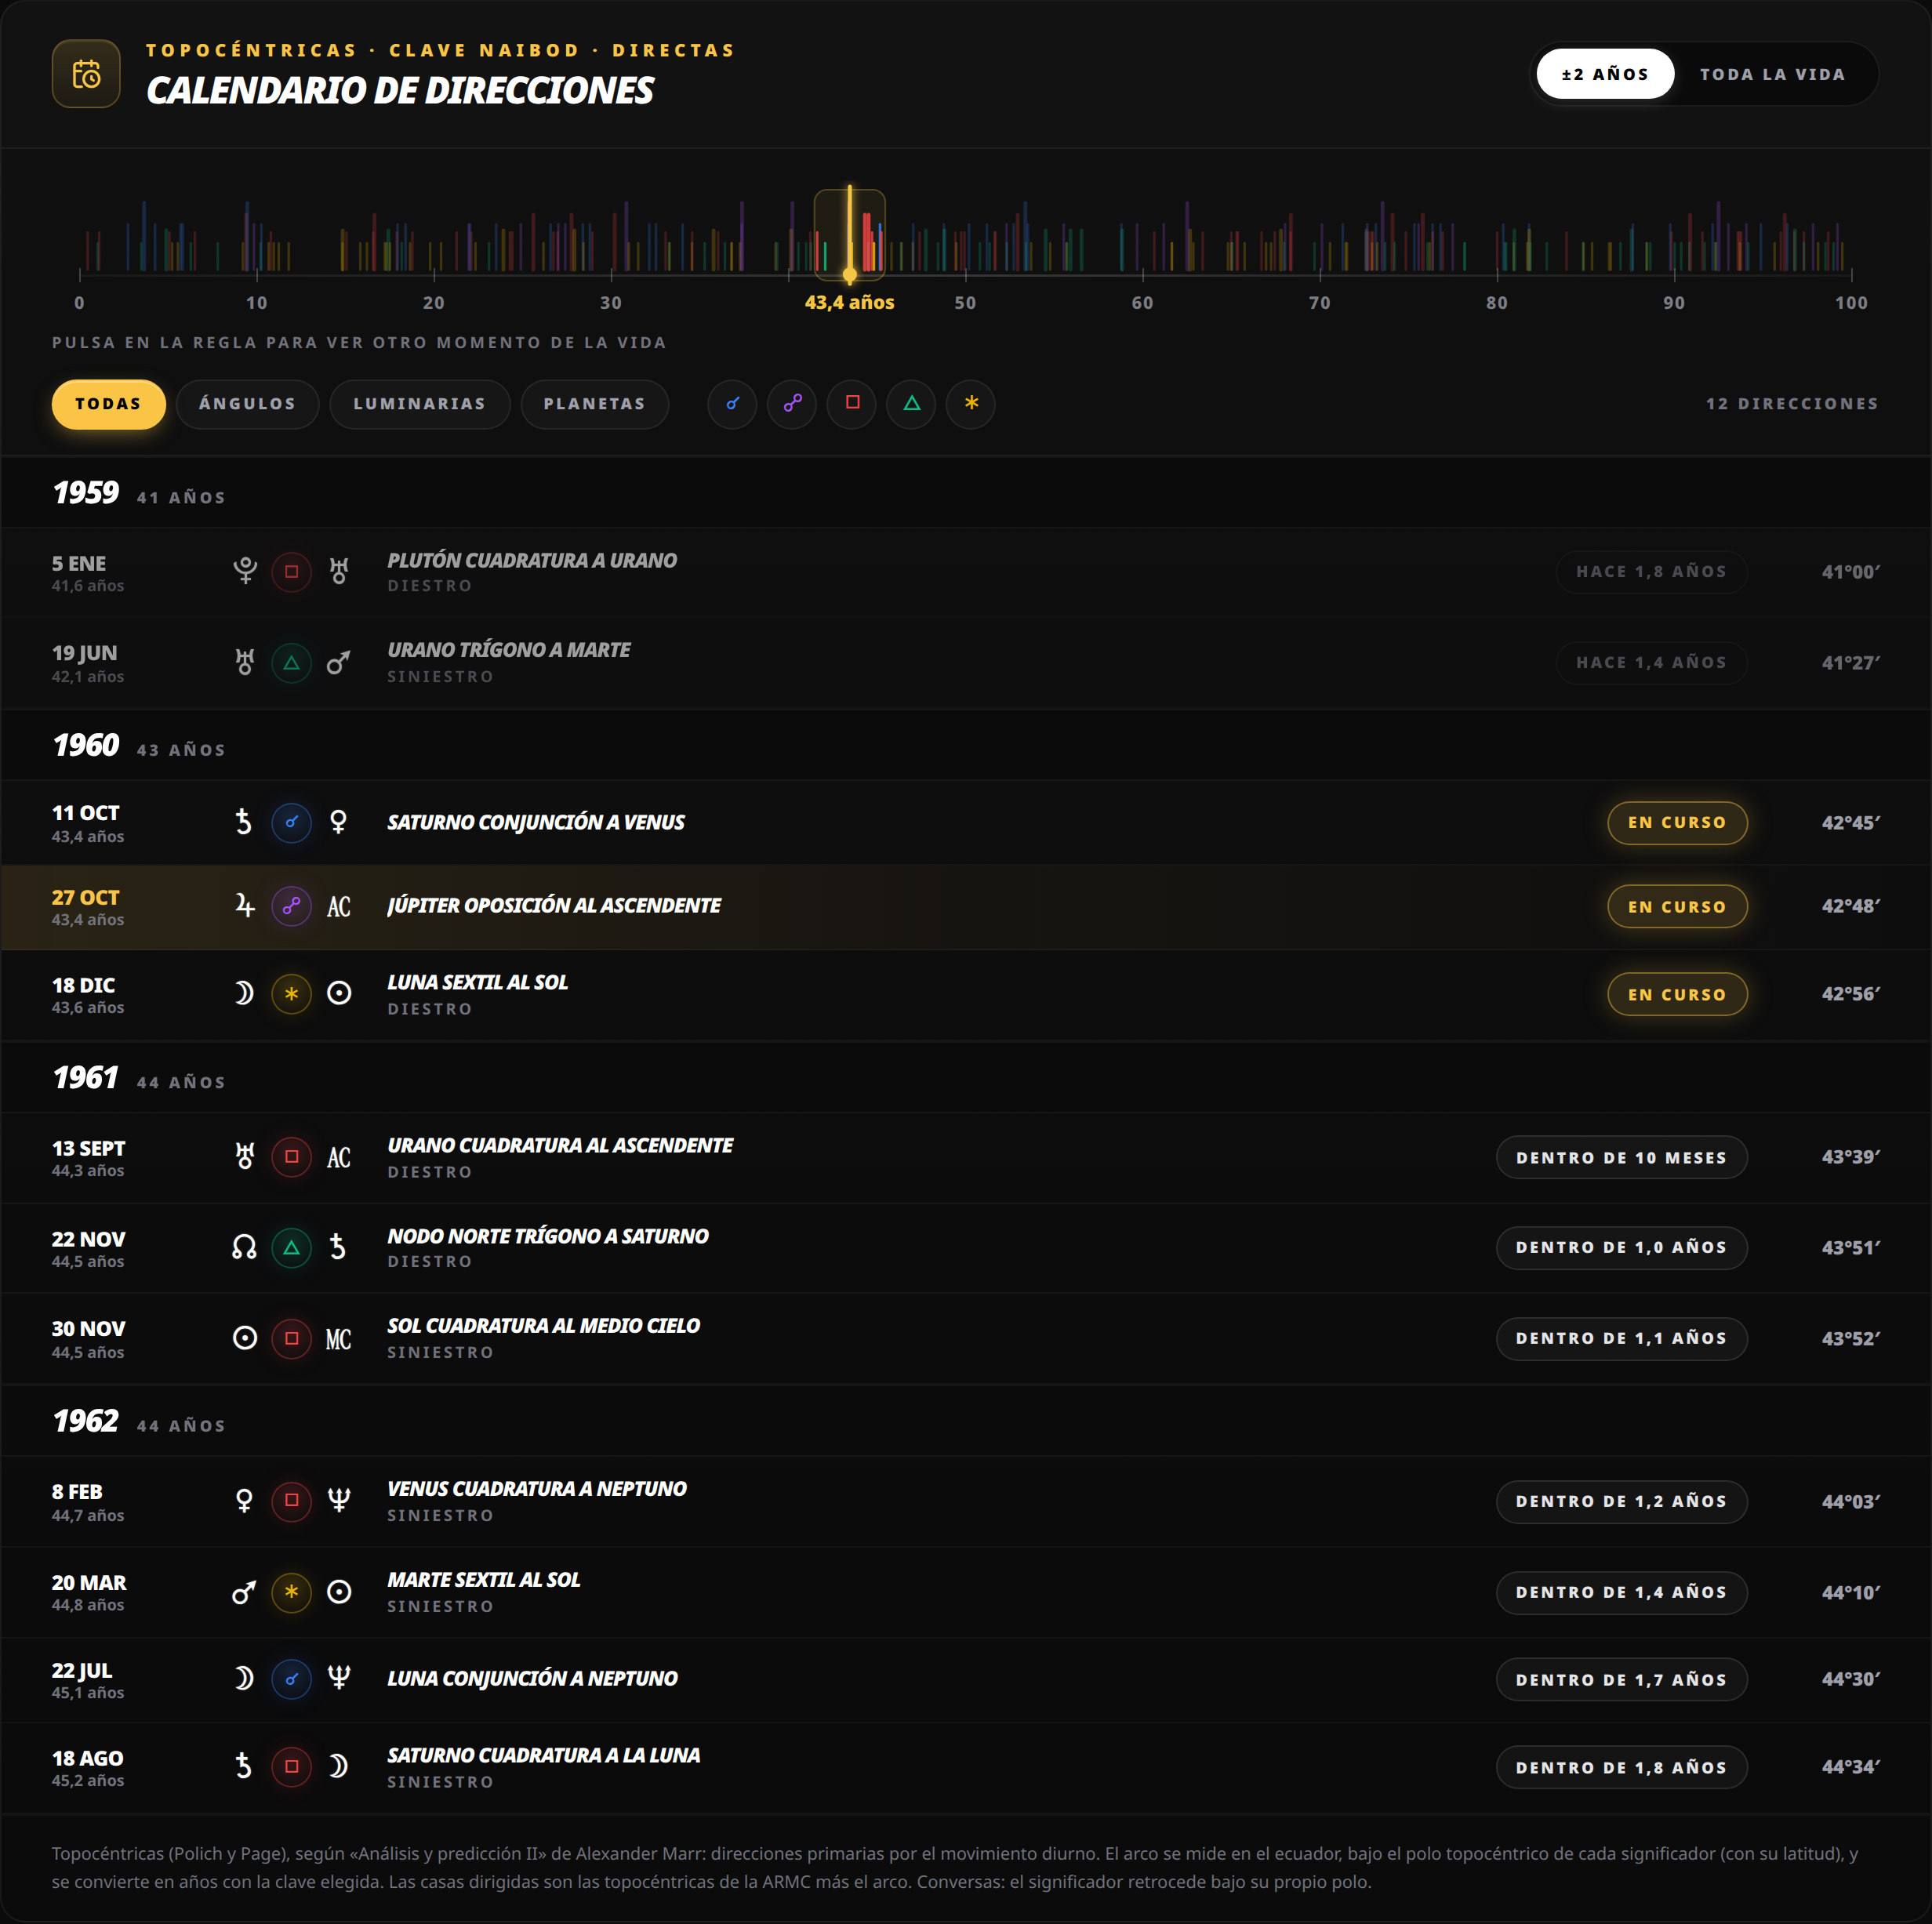Switch range to TODA LA VIDA
The height and width of the screenshot is (1924, 1932).
[1772, 74]
